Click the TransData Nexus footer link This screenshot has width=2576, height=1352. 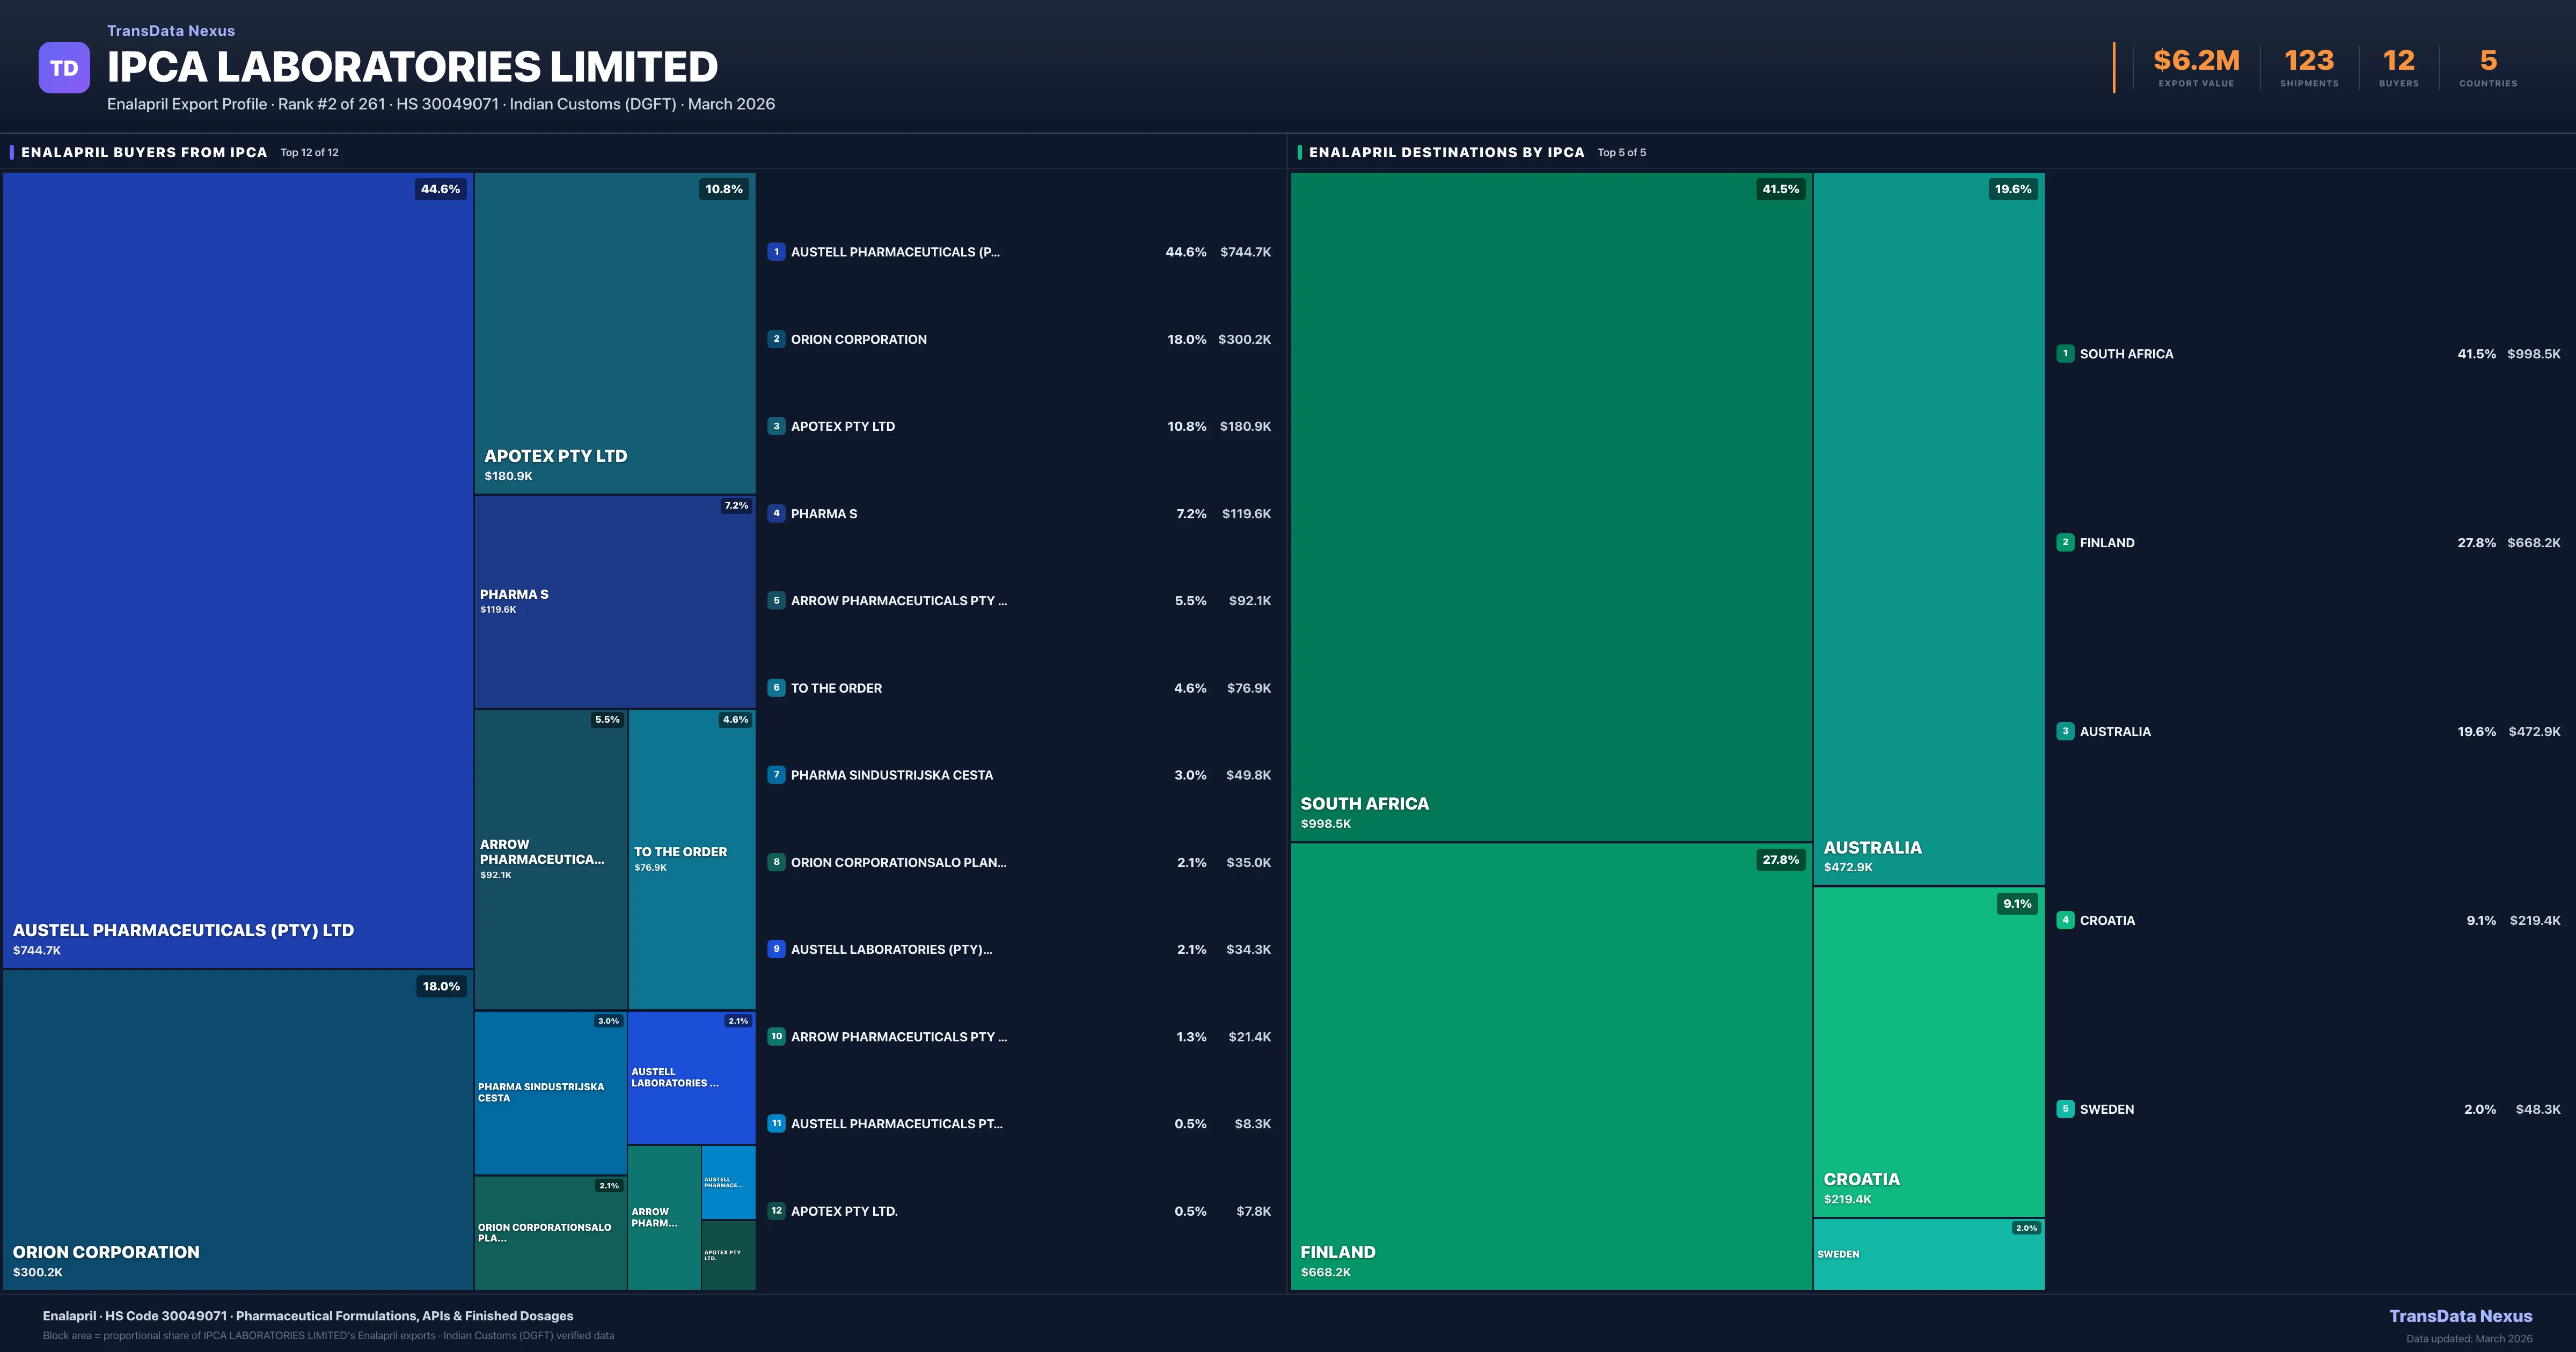(x=2460, y=1316)
